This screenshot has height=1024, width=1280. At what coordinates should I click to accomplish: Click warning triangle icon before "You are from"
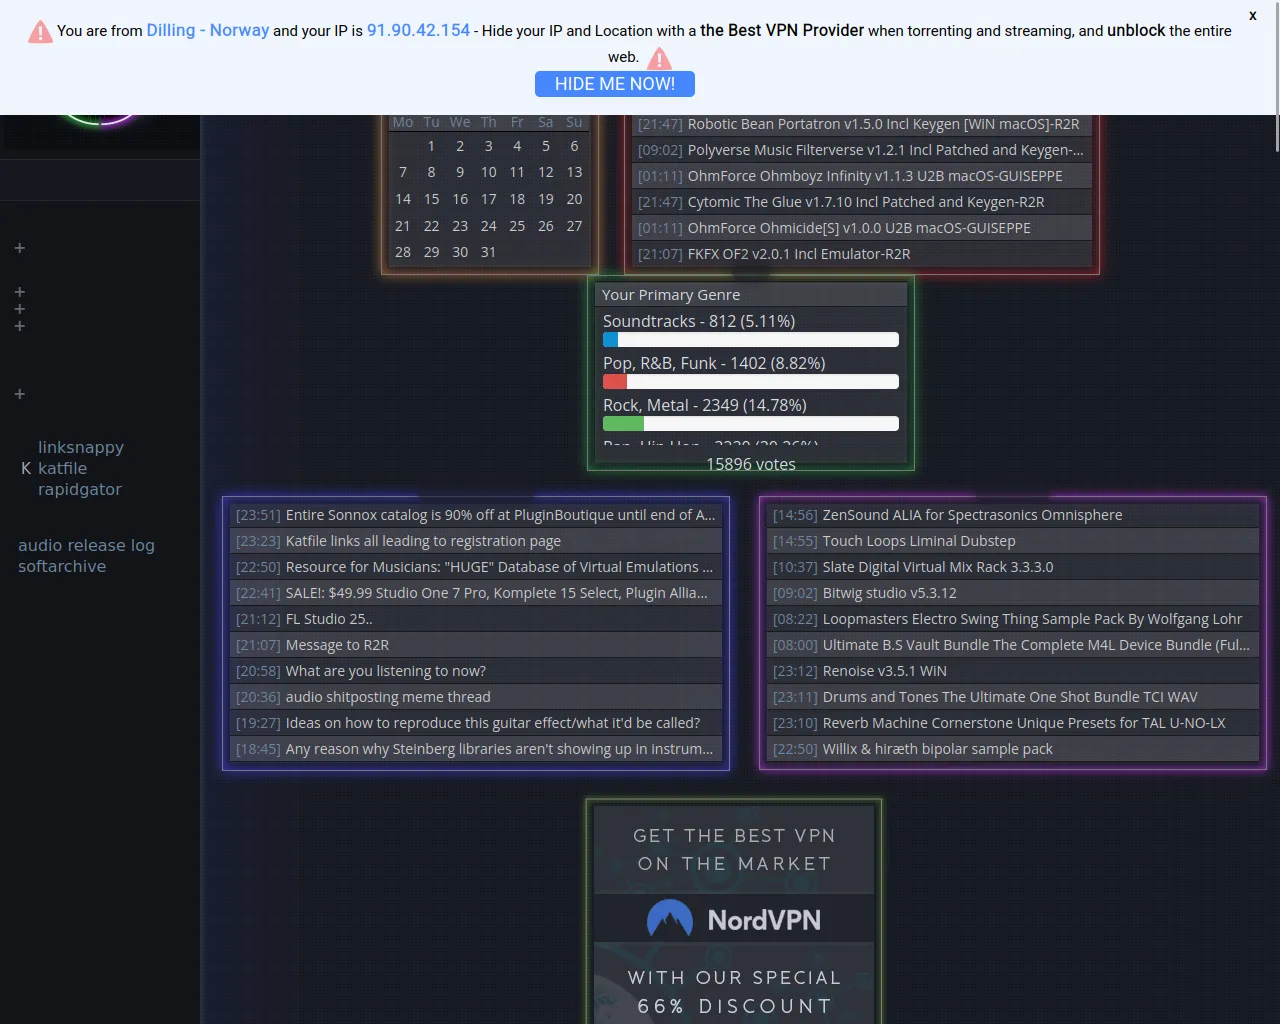[40, 32]
